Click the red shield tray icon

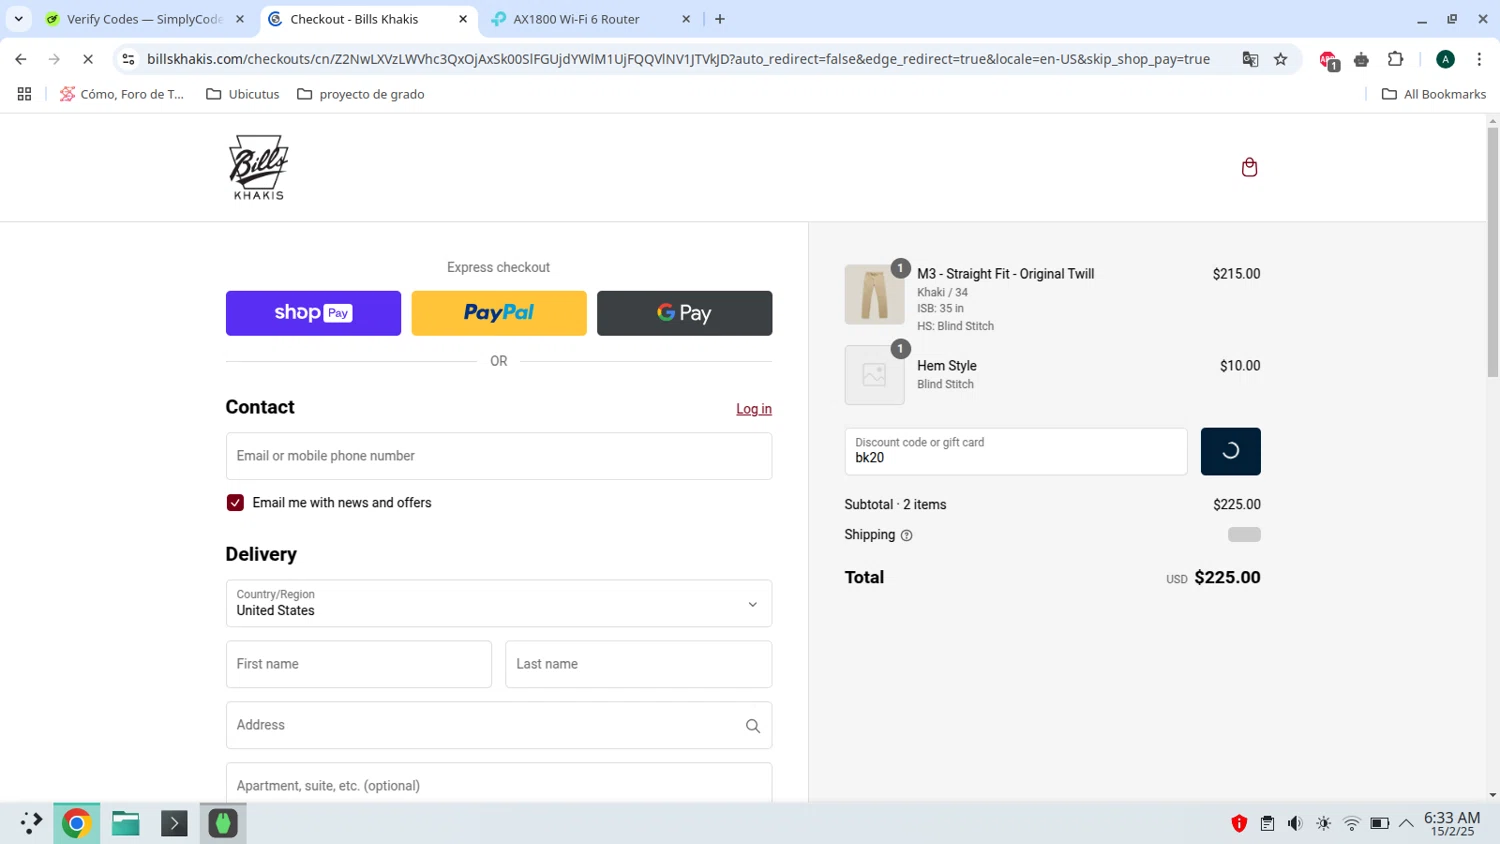pyautogui.click(x=1239, y=824)
